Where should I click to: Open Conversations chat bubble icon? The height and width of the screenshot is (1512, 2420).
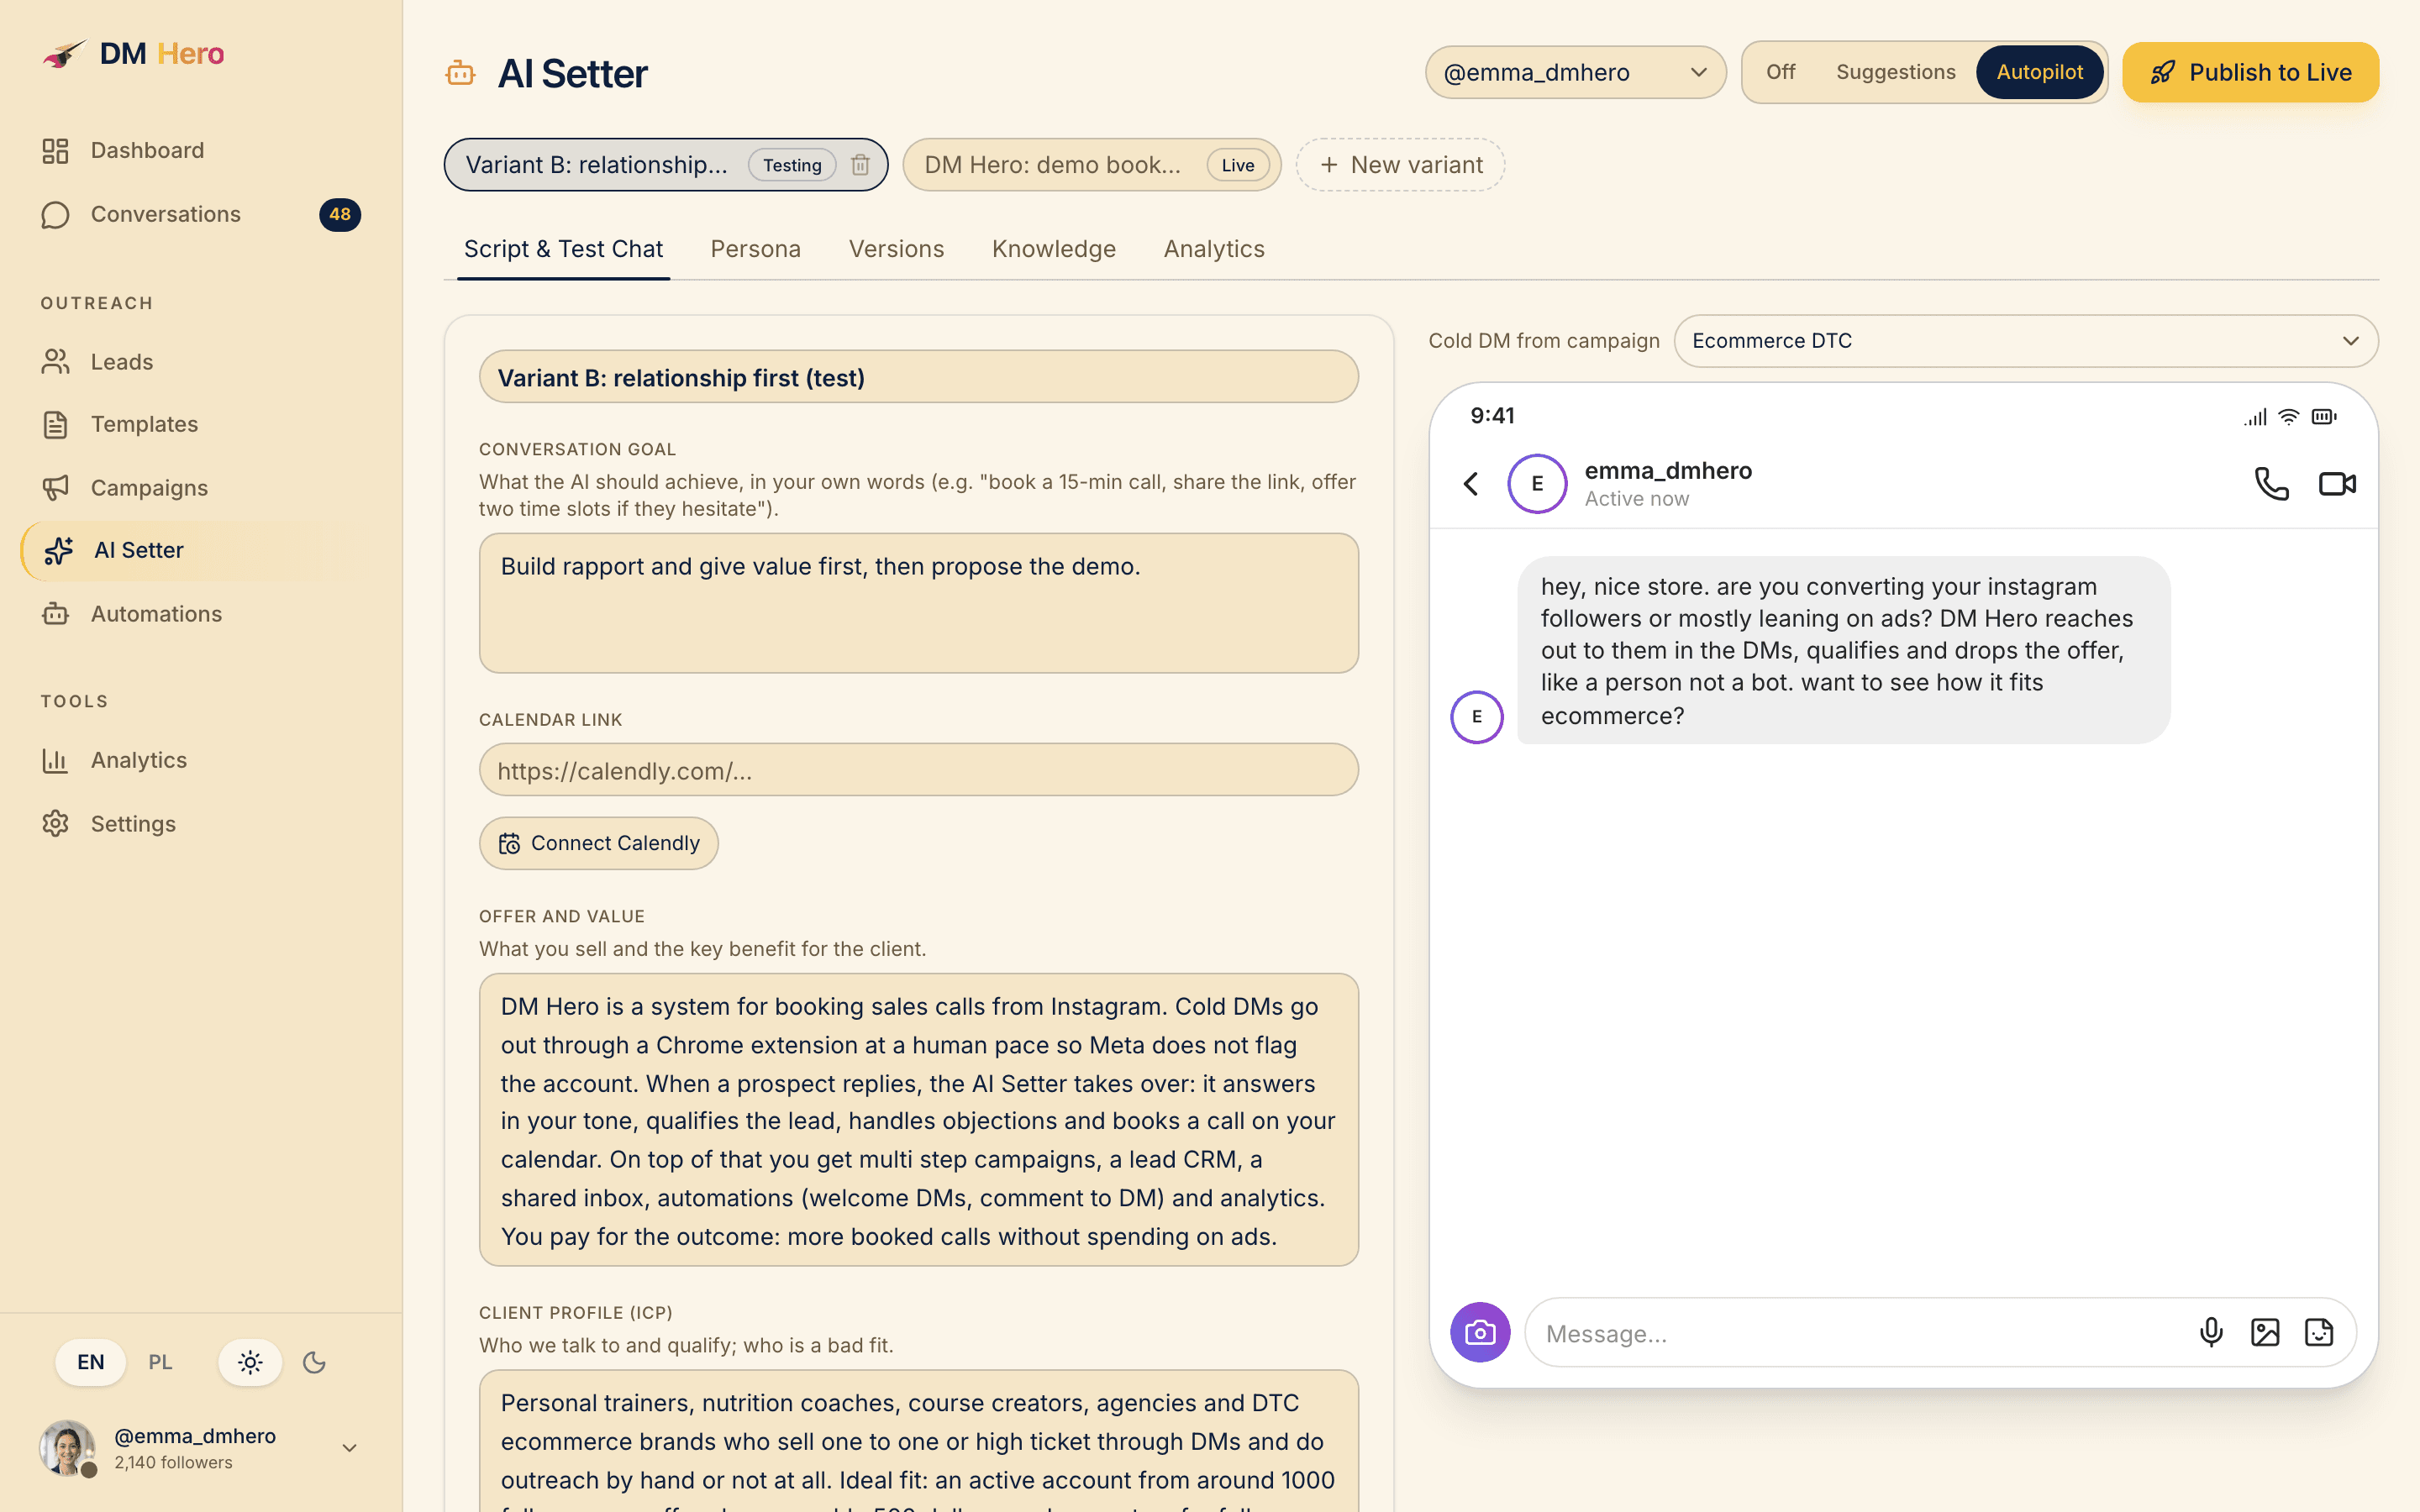point(55,215)
